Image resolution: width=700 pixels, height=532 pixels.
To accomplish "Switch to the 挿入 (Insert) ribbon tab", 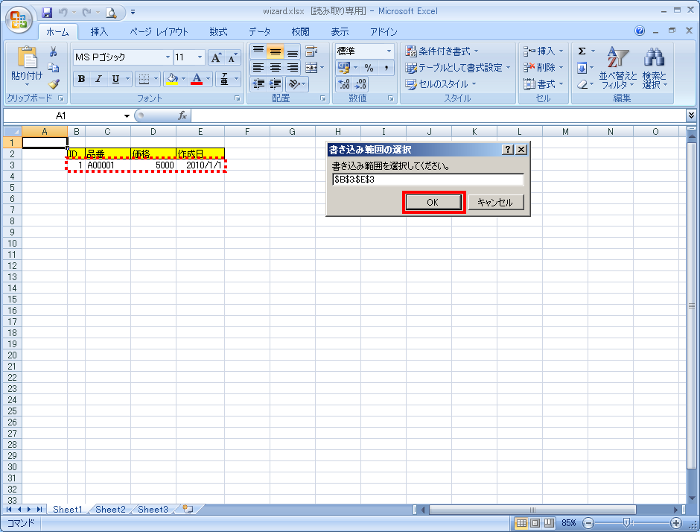I will point(99,32).
